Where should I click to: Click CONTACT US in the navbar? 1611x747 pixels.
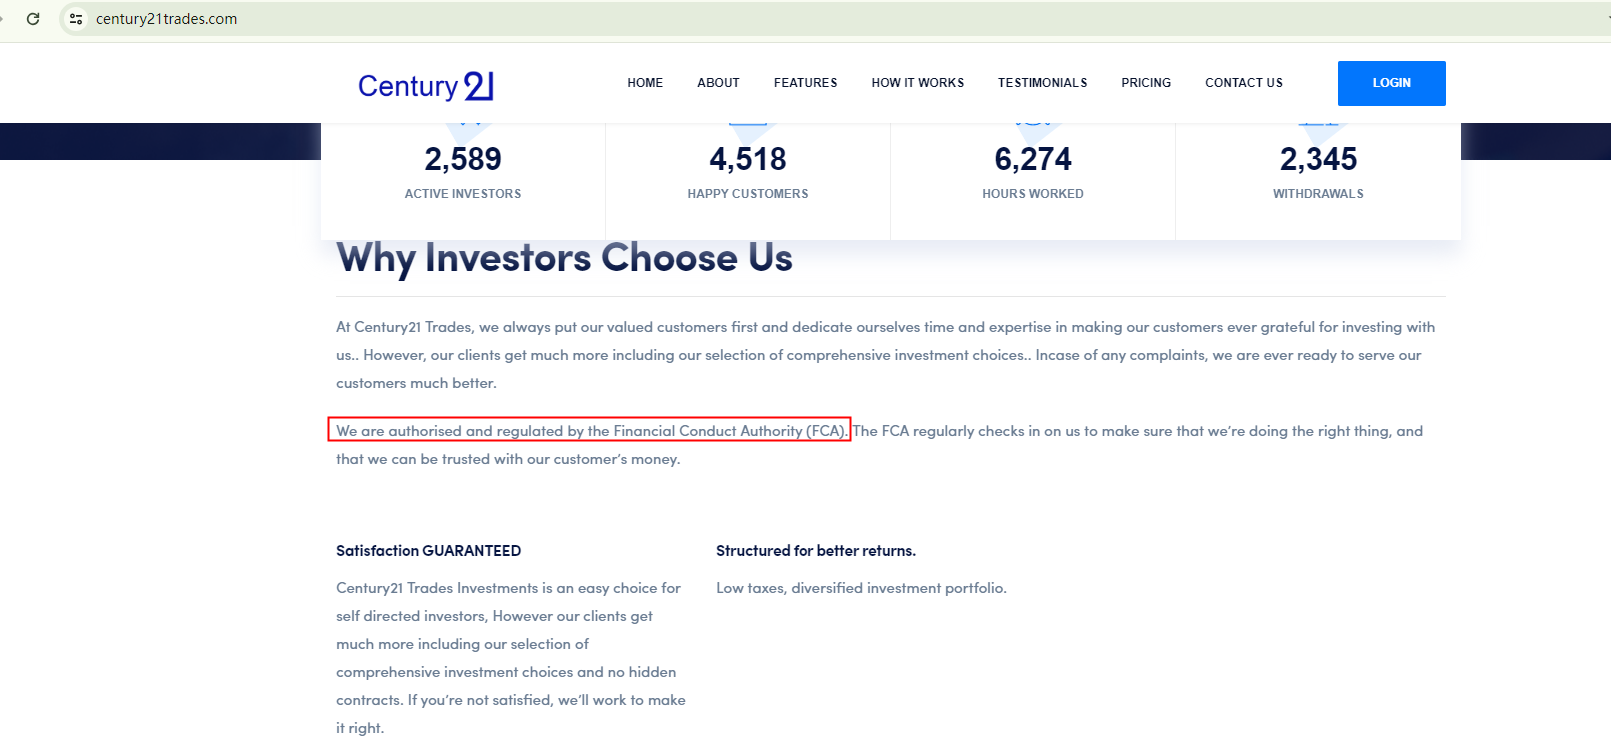coord(1243,83)
